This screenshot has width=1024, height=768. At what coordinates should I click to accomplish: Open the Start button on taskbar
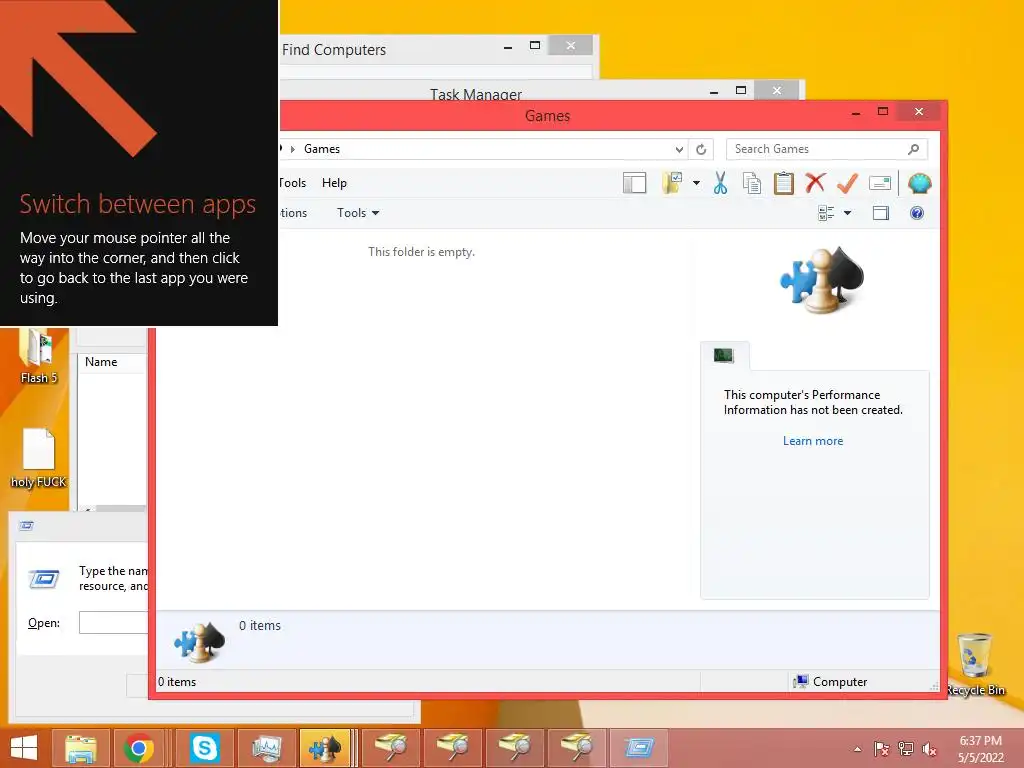point(24,748)
